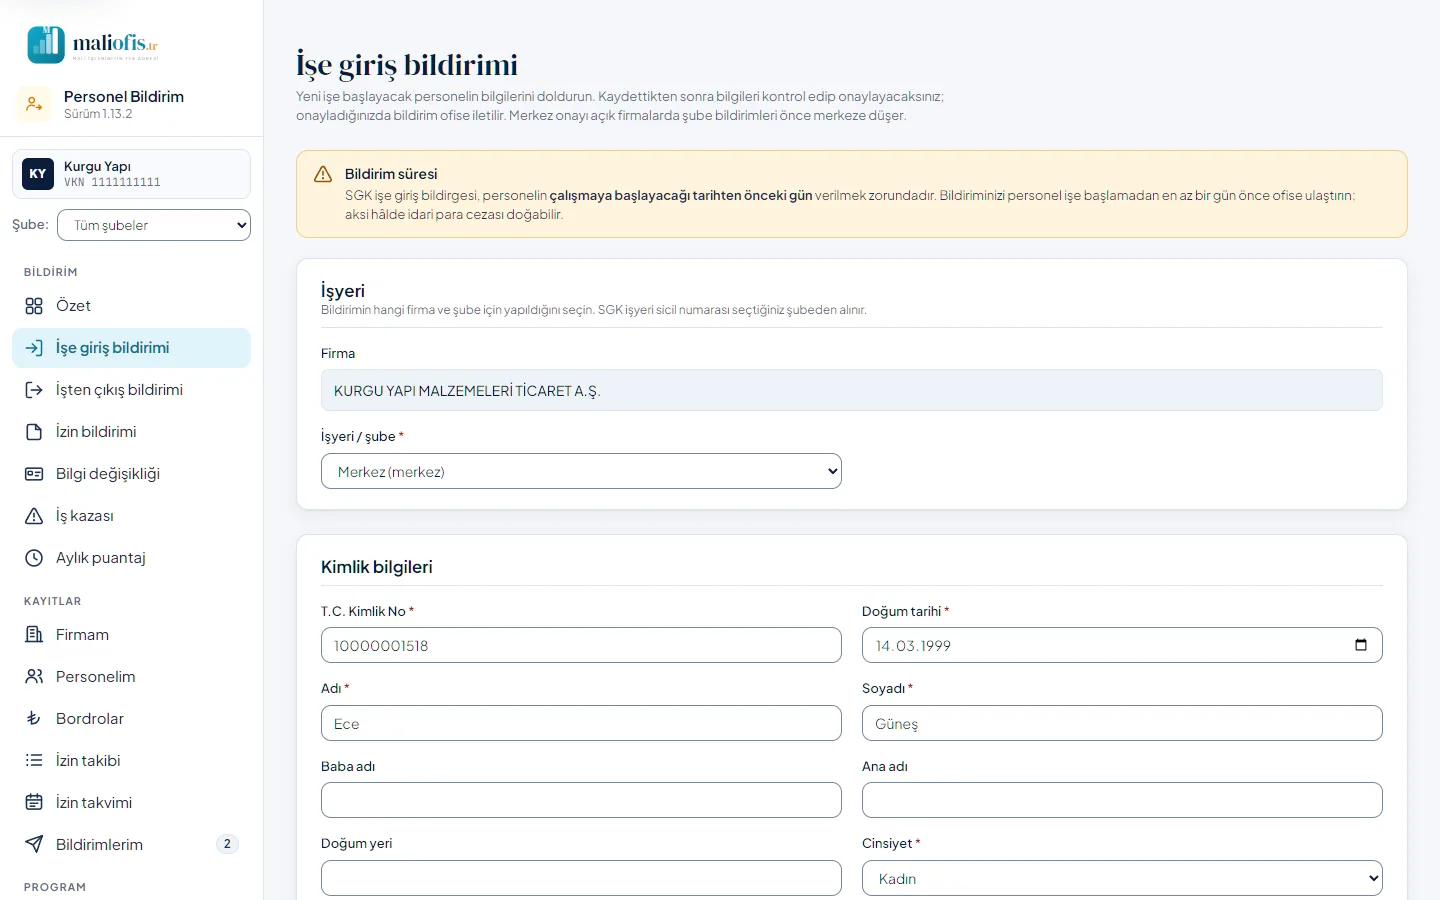
Task: Open the Şube filter dropdown
Action: (154, 225)
